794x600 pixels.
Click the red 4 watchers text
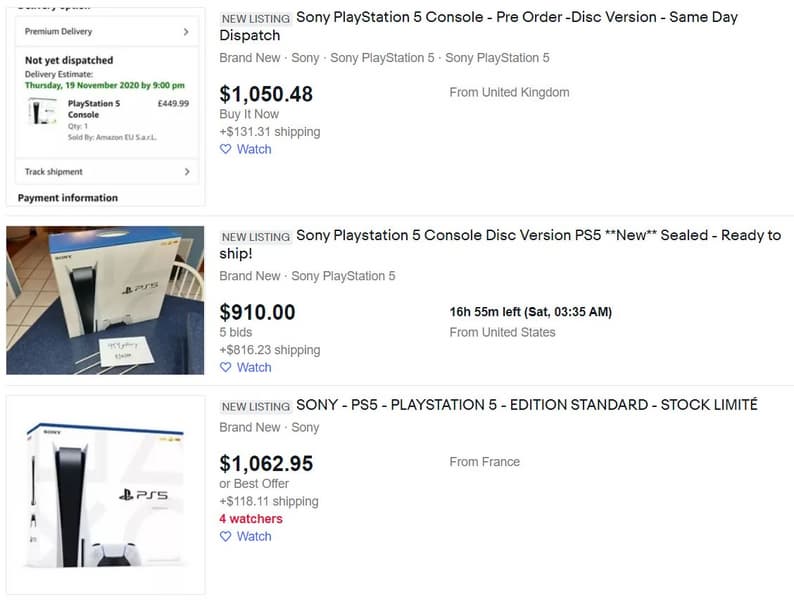251,519
